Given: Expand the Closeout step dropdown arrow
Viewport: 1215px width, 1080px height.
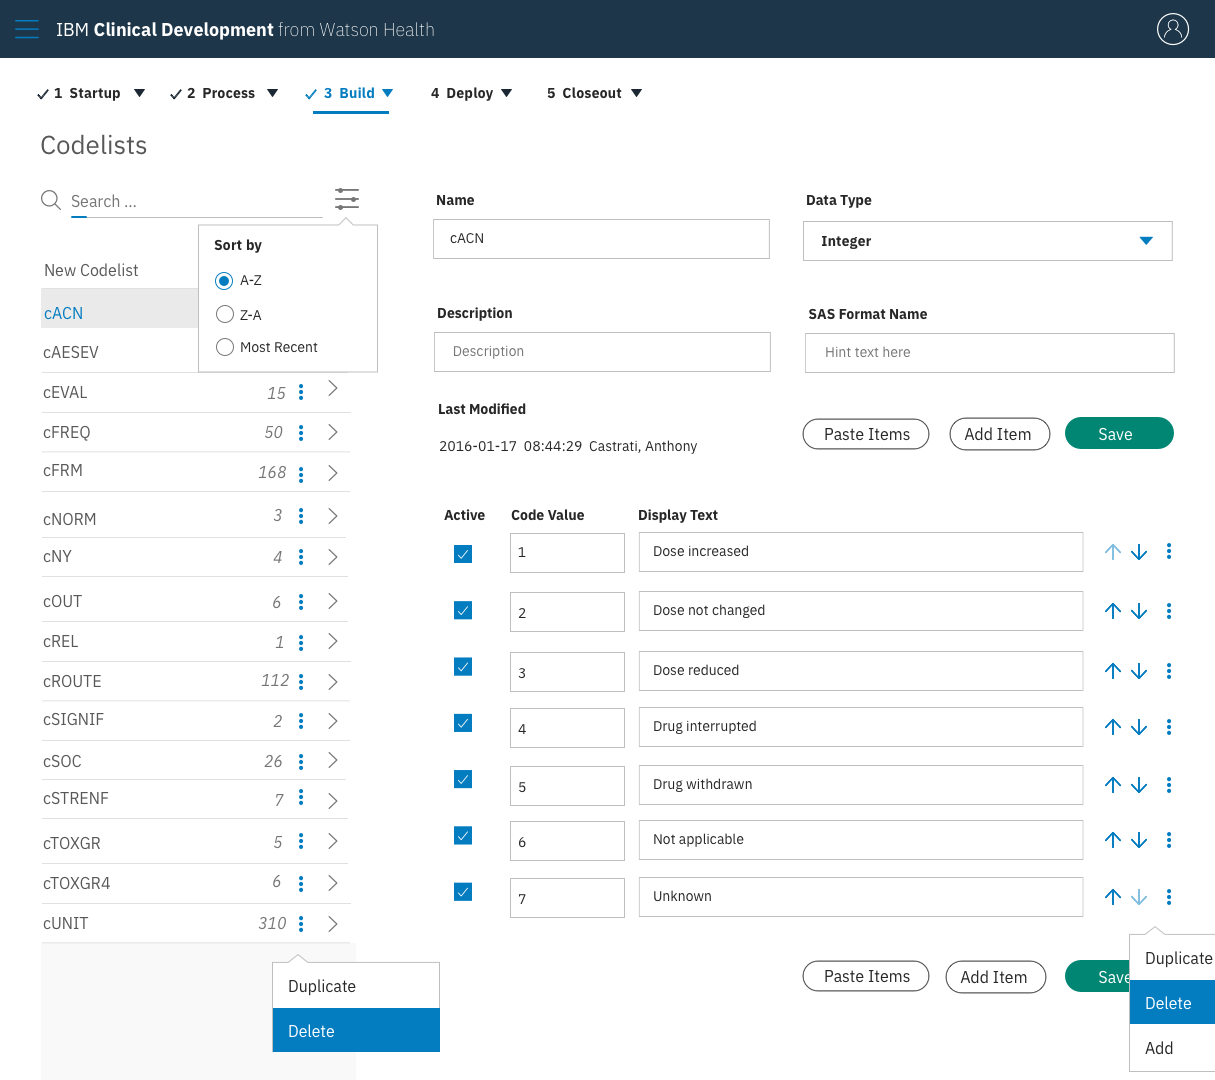Looking at the screenshot, I should click(636, 93).
